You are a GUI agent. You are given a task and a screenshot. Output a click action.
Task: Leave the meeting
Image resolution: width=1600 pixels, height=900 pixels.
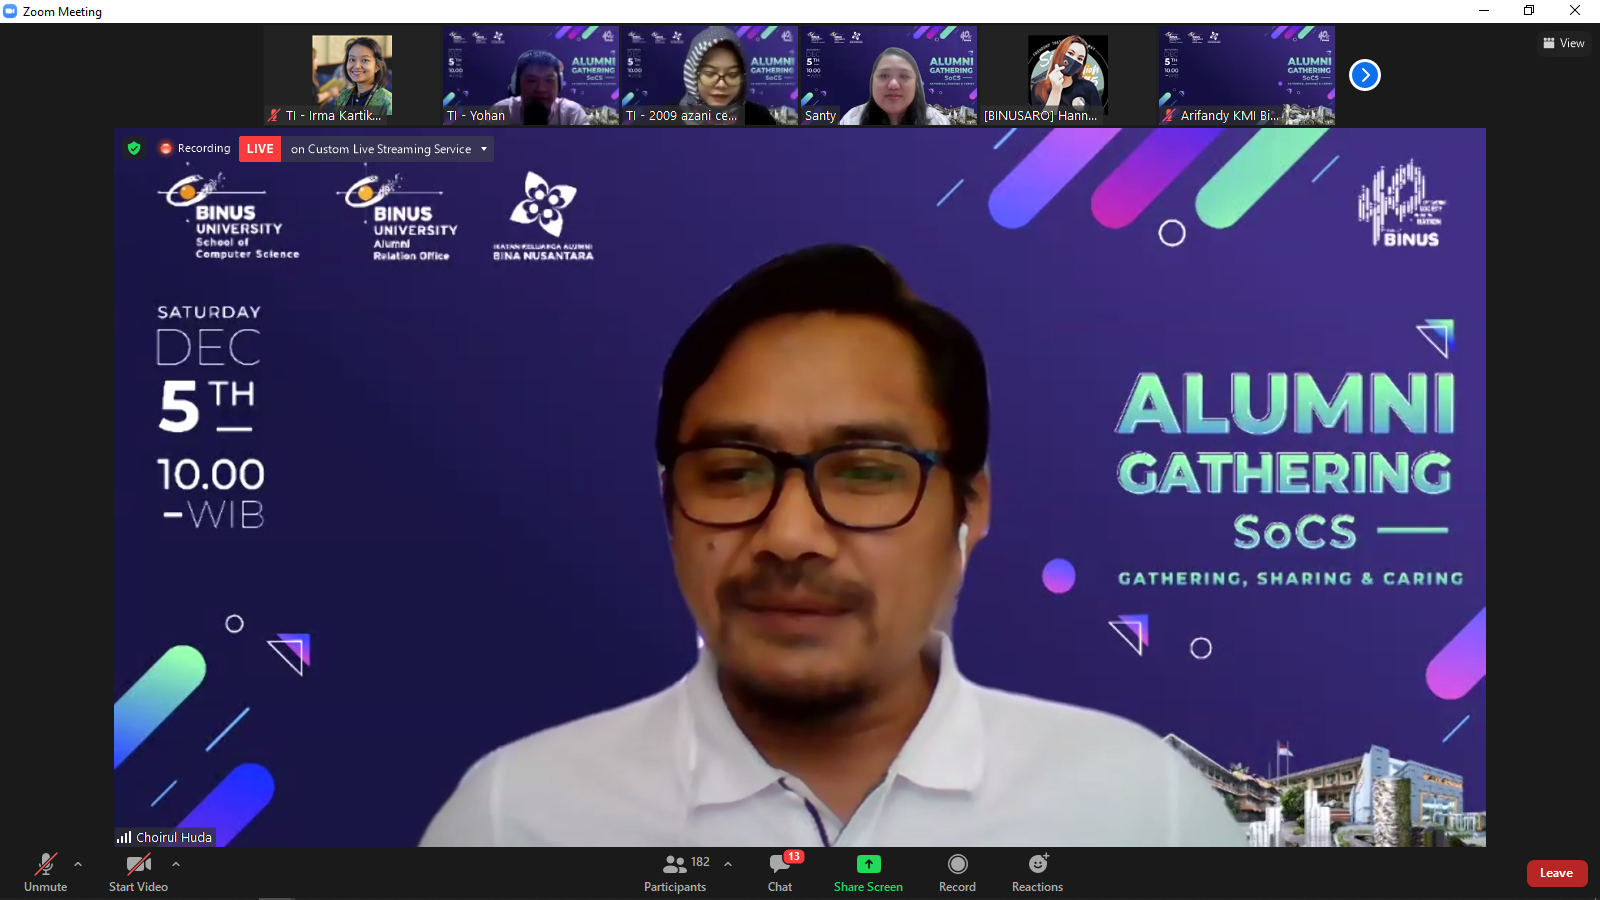point(1556,873)
